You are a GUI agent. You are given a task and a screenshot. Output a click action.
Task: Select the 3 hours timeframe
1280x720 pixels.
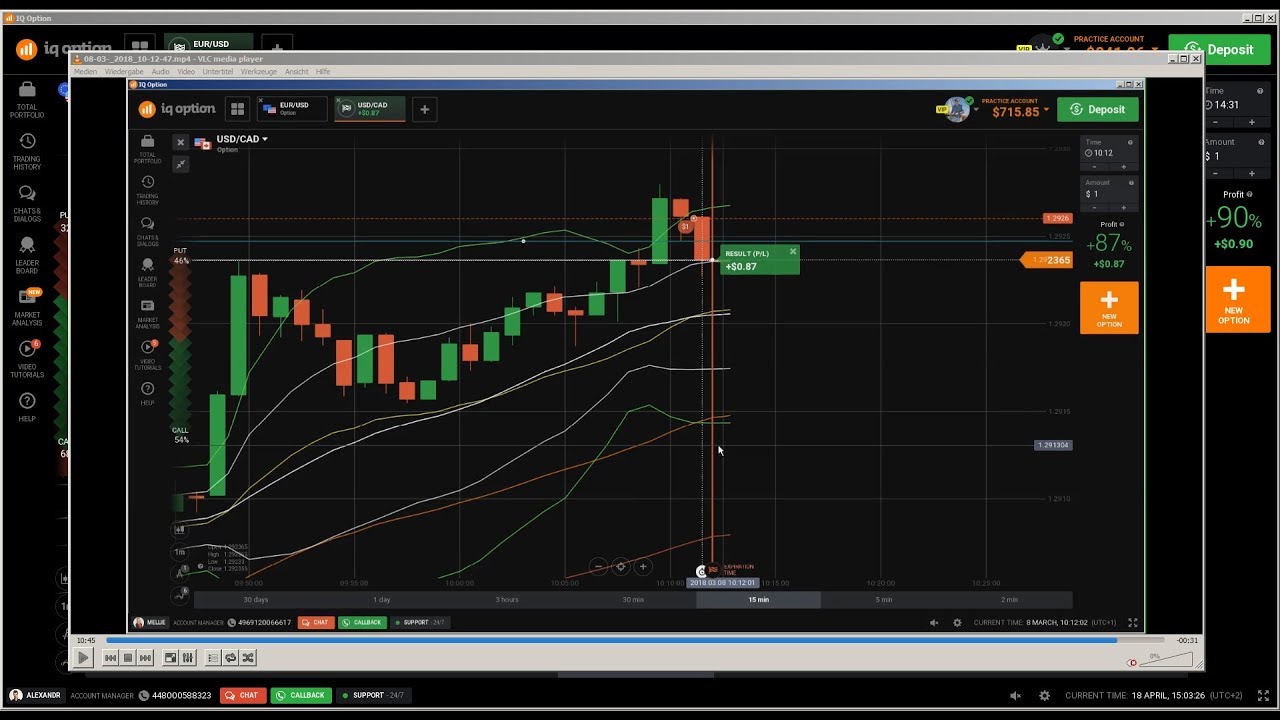(x=507, y=599)
